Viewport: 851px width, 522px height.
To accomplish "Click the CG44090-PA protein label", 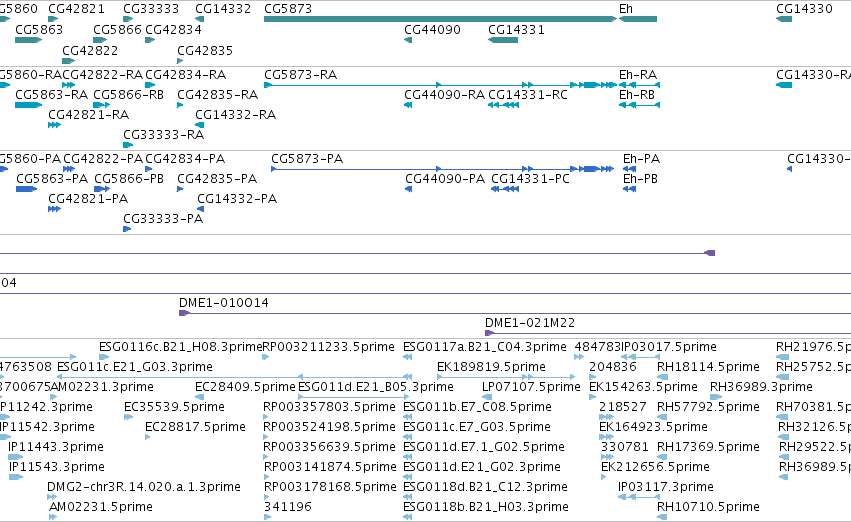I will 445,179.
